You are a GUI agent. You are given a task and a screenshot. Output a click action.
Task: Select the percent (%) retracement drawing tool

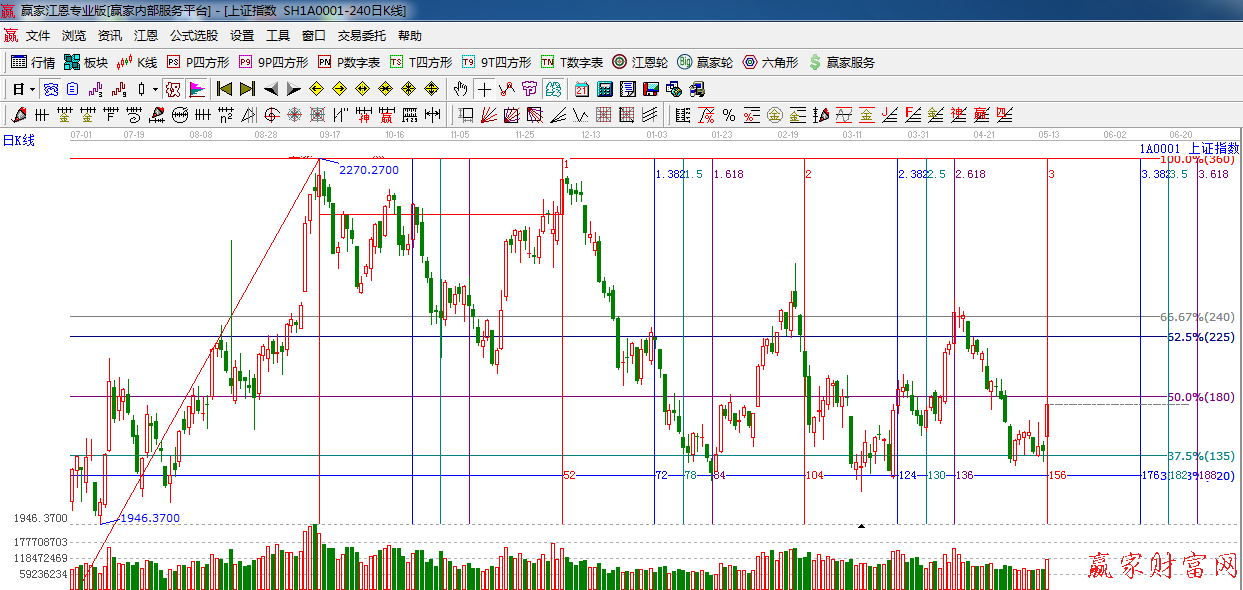[x=729, y=115]
